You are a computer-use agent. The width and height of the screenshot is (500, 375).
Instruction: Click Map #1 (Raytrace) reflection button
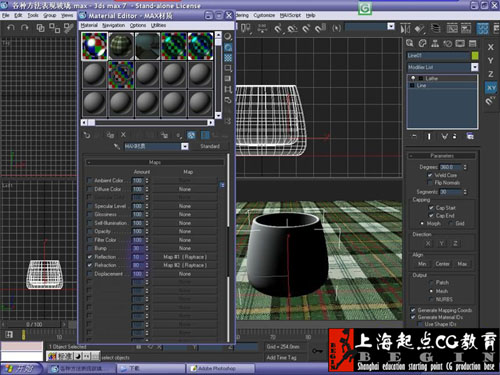[185, 257]
